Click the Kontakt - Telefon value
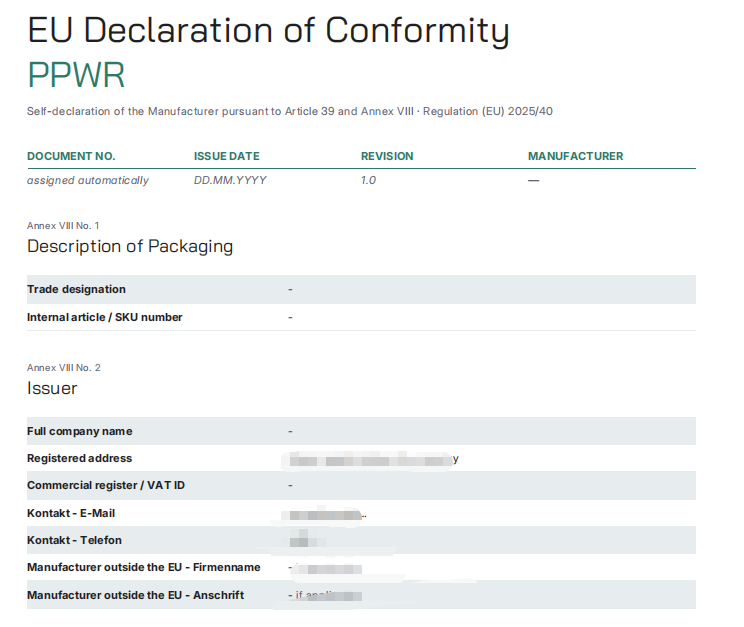The image size is (744, 627). [x=307, y=540]
